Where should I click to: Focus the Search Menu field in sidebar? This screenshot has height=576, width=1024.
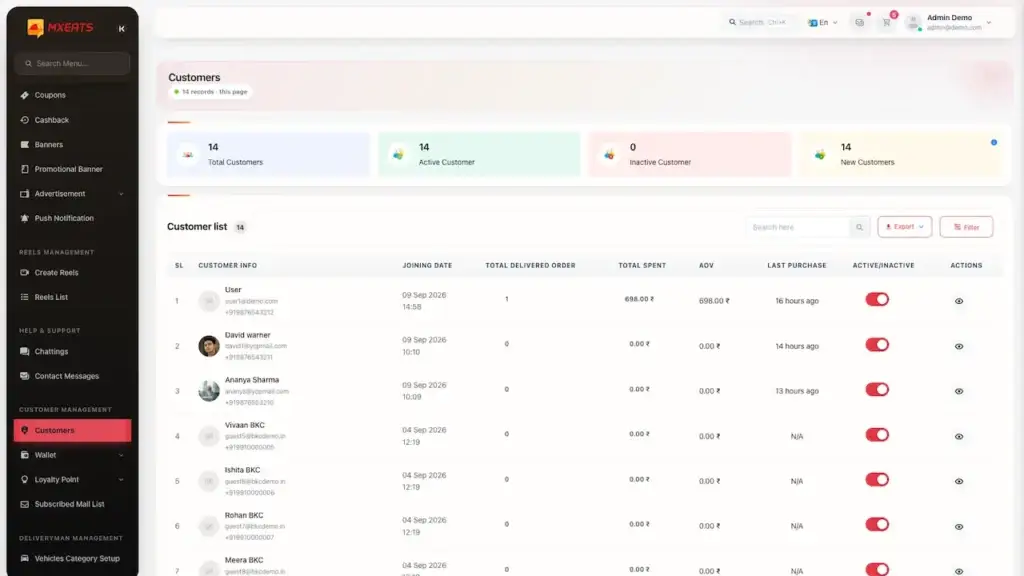72,63
